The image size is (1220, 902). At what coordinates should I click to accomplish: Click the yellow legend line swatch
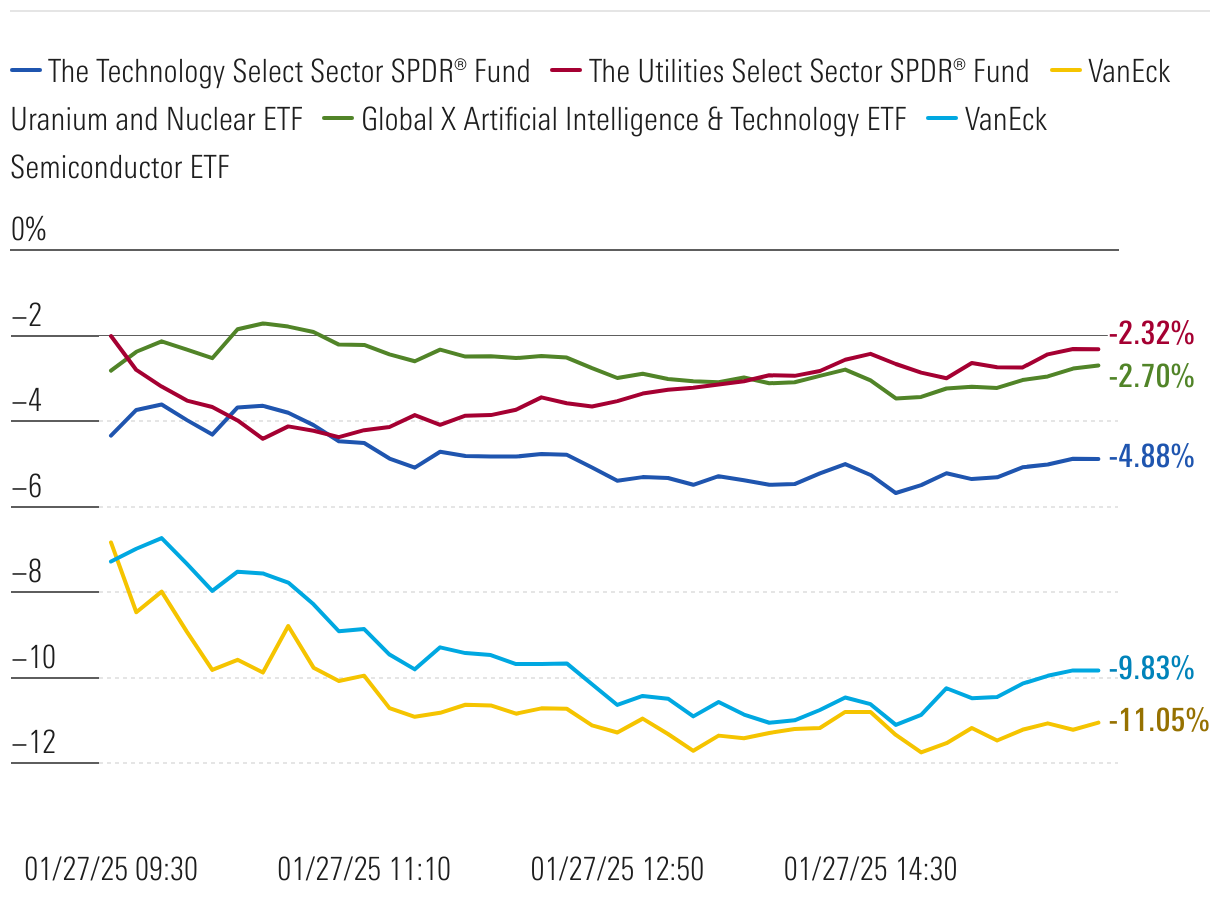[x=1066, y=71]
